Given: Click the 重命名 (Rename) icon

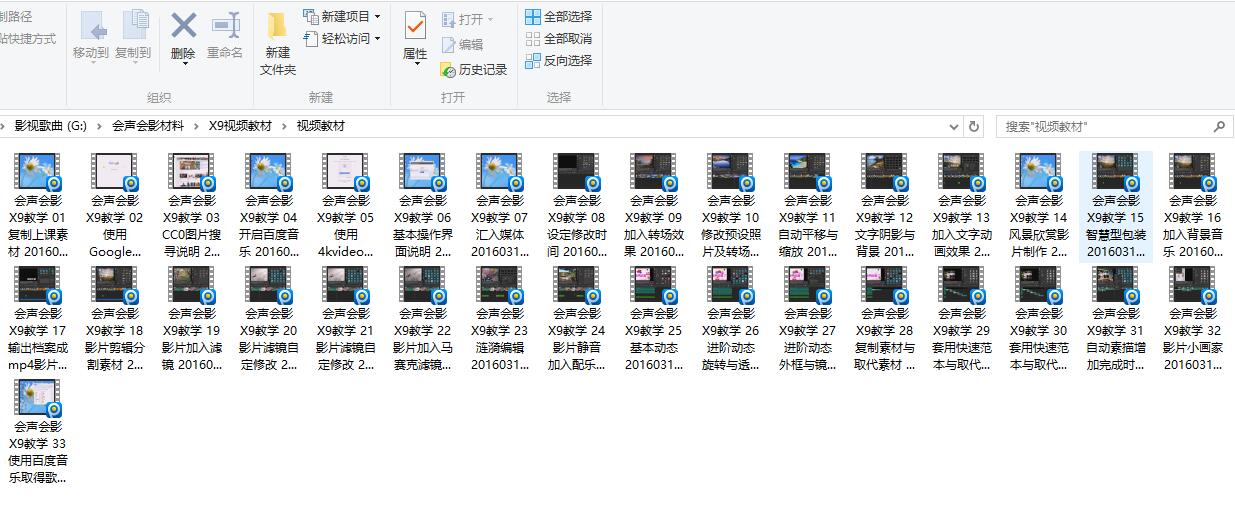Looking at the screenshot, I should [x=225, y=35].
